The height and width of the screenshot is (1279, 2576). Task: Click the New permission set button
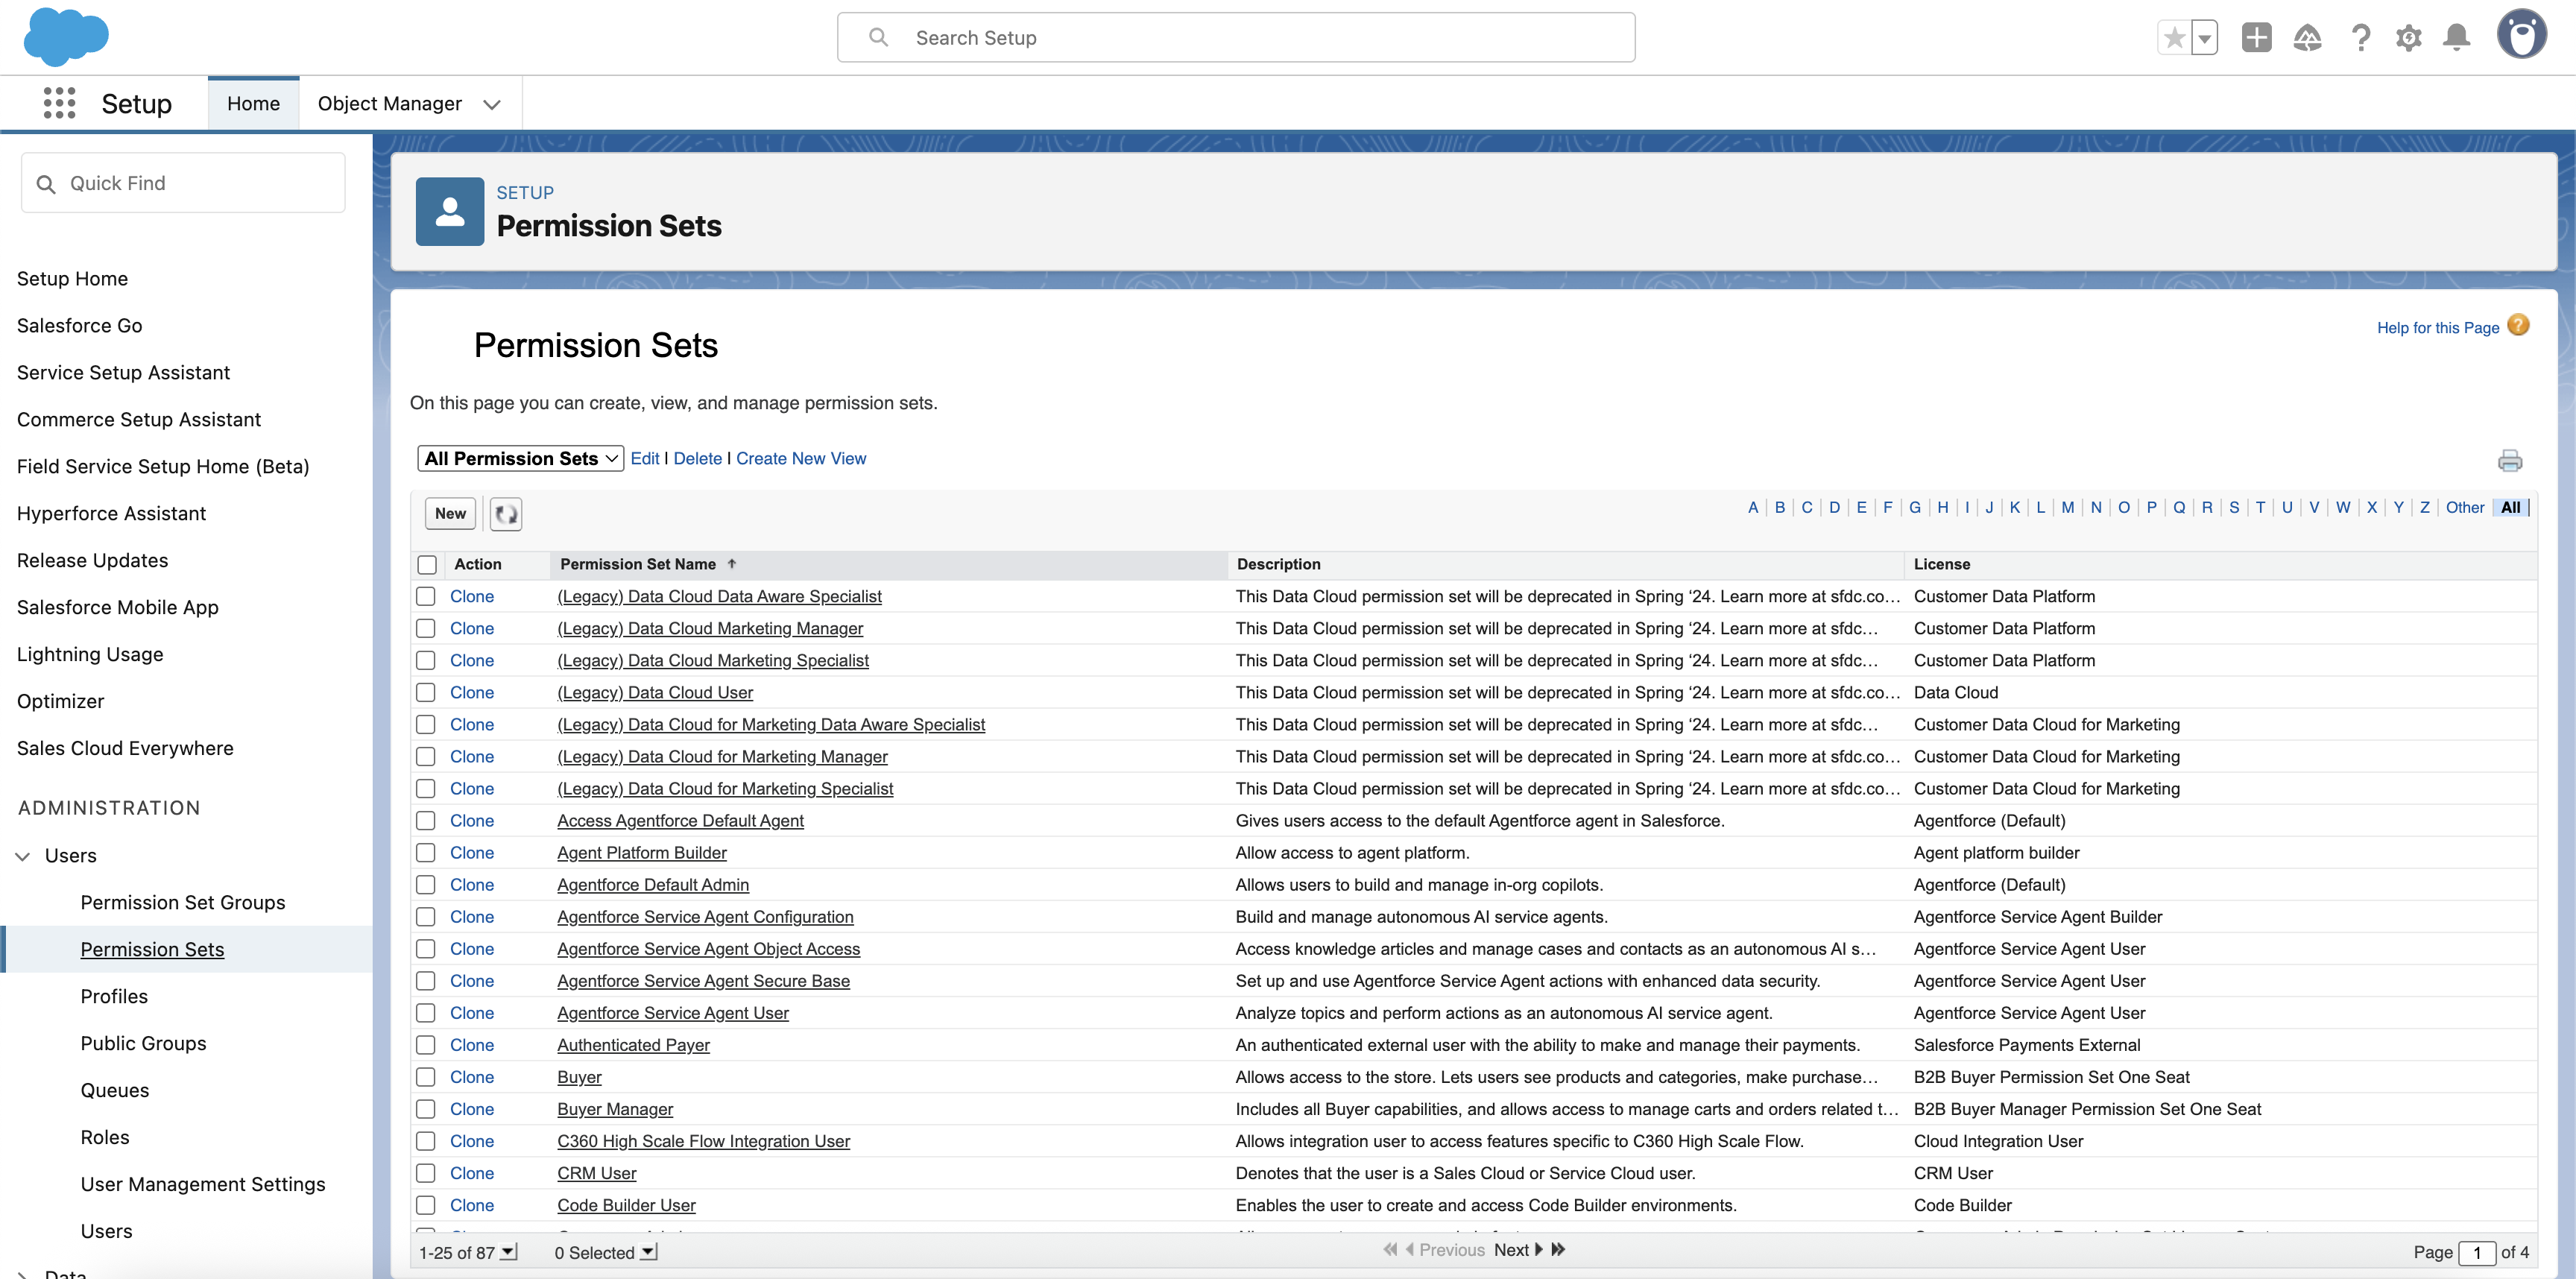(449, 513)
